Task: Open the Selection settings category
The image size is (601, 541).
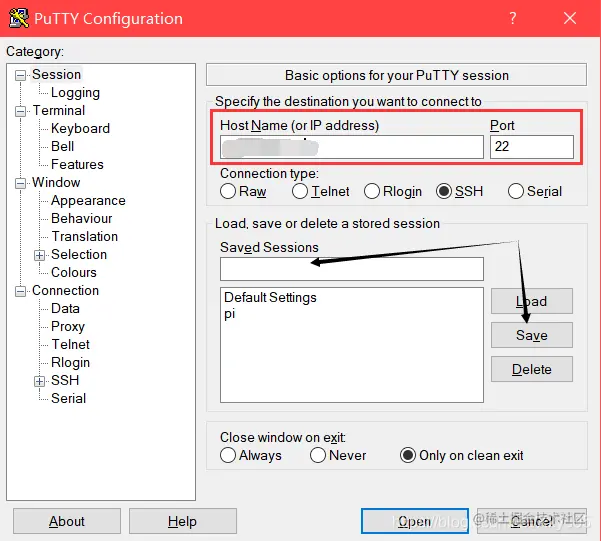Action: point(79,254)
